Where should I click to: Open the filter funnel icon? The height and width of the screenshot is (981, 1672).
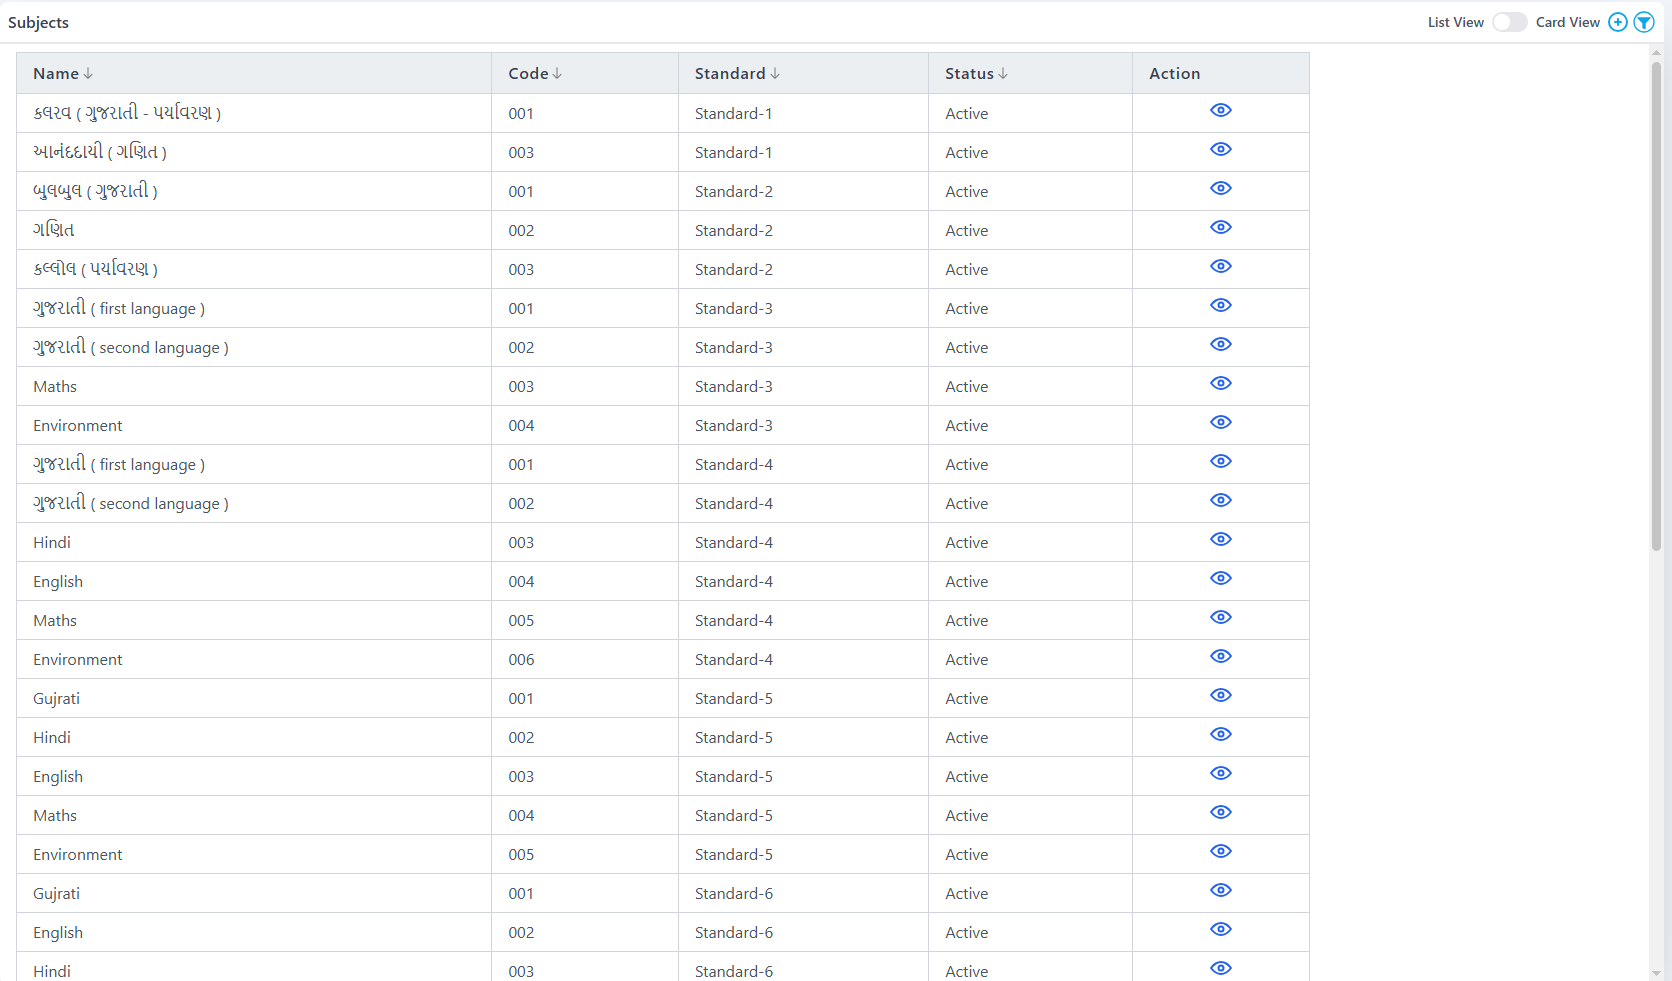click(x=1644, y=22)
